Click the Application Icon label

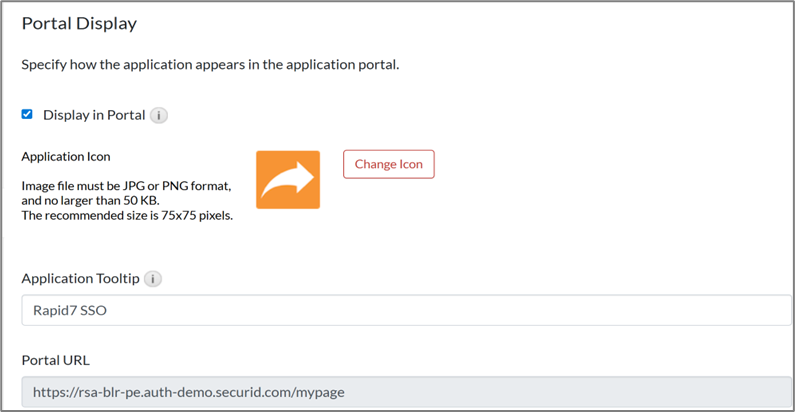pyautogui.click(x=66, y=157)
